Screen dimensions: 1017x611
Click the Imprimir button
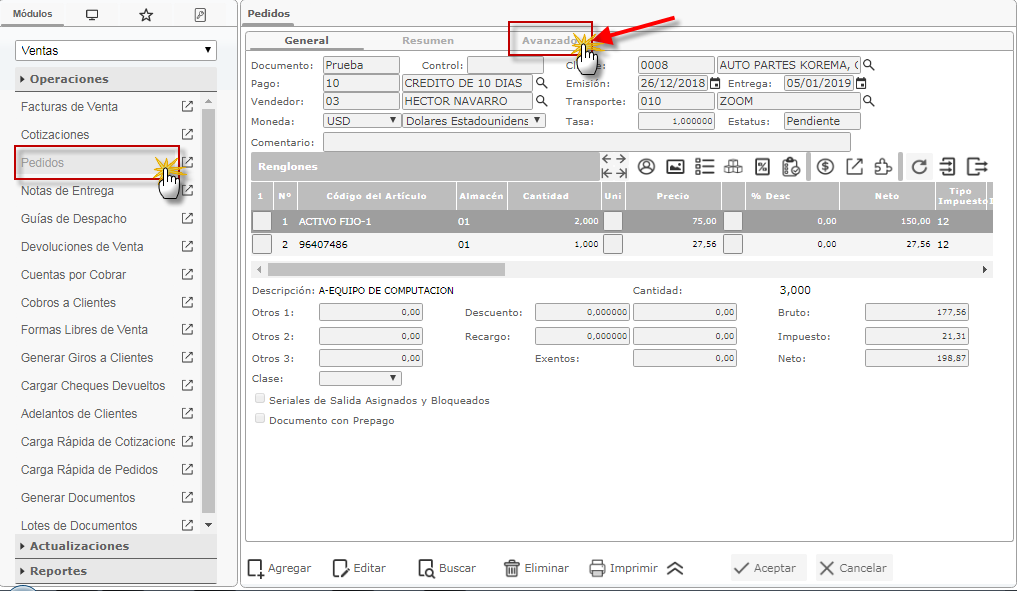click(x=624, y=568)
